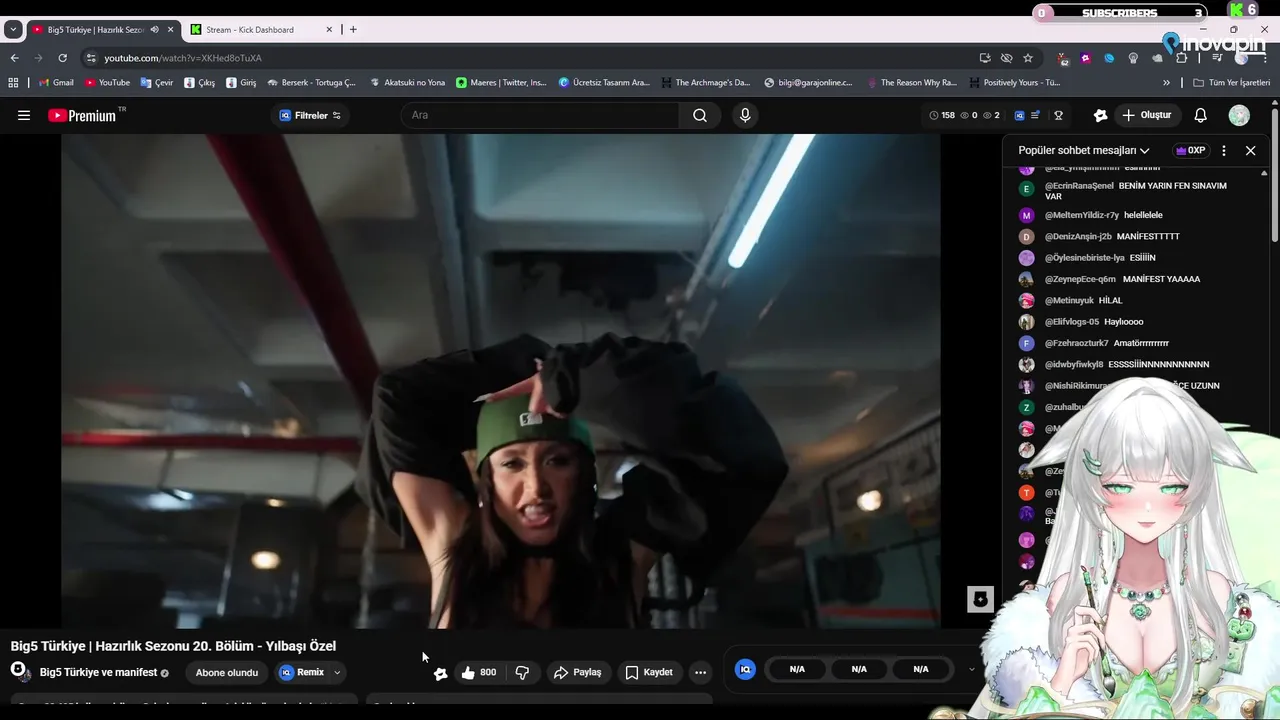Reload the page
This screenshot has height=720, width=1280.
click(x=62, y=58)
